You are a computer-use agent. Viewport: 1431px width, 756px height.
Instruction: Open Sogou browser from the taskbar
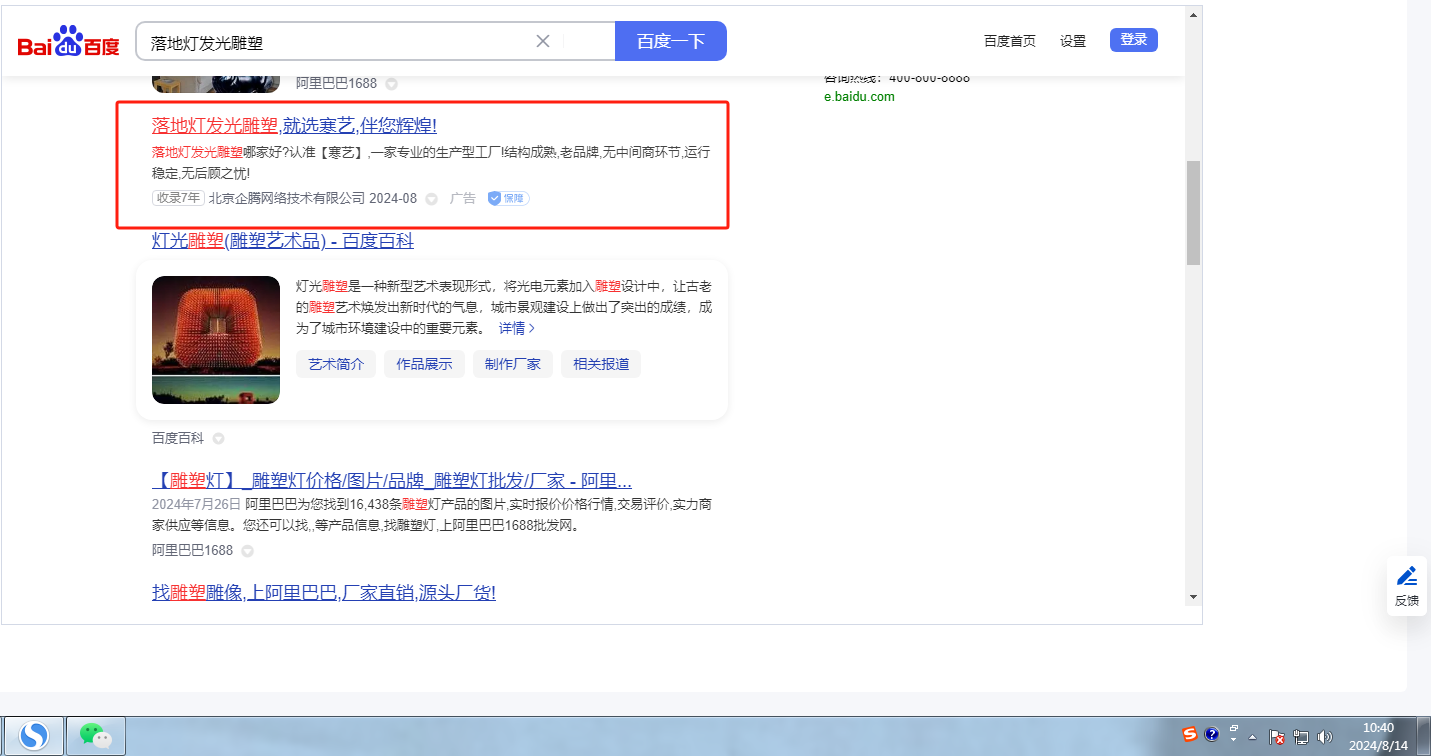coord(35,736)
